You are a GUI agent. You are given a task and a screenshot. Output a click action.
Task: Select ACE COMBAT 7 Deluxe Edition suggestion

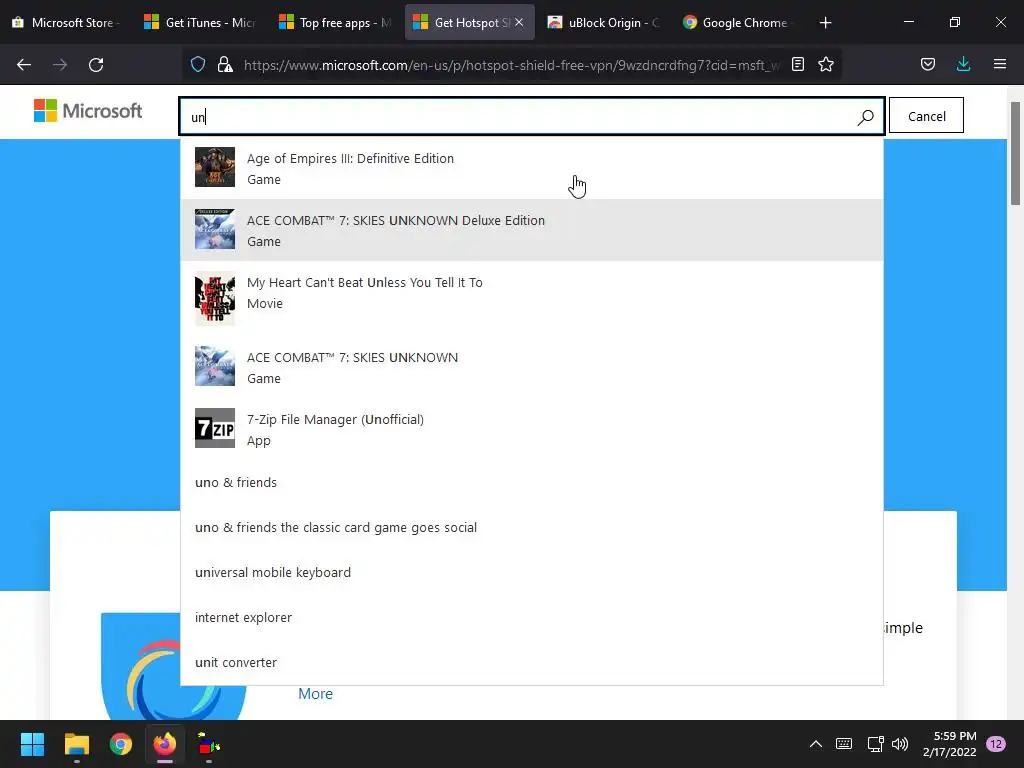coord(532,230)
